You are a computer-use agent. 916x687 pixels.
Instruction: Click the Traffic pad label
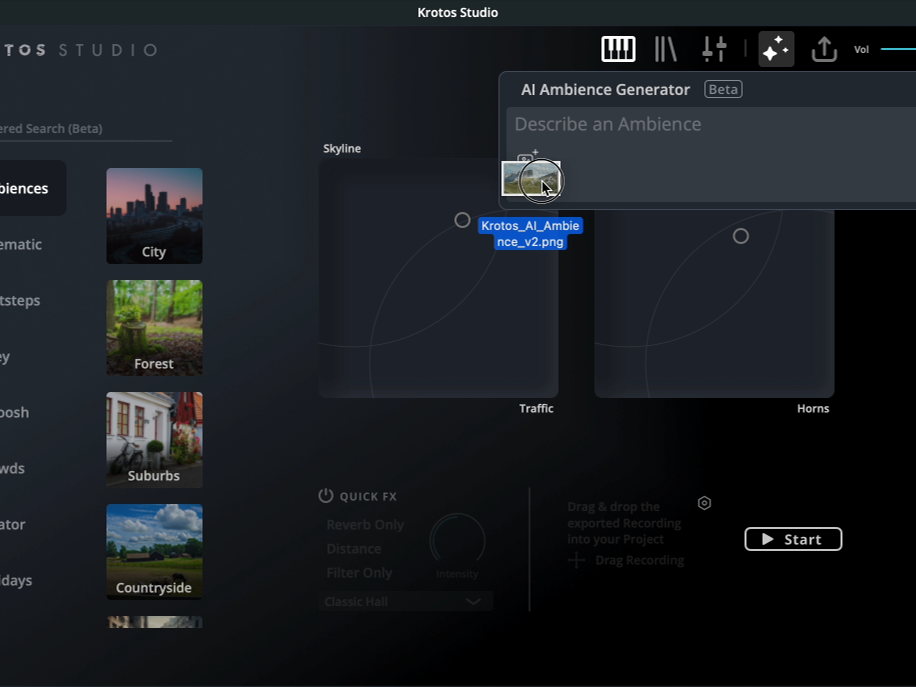click(536, 408)
